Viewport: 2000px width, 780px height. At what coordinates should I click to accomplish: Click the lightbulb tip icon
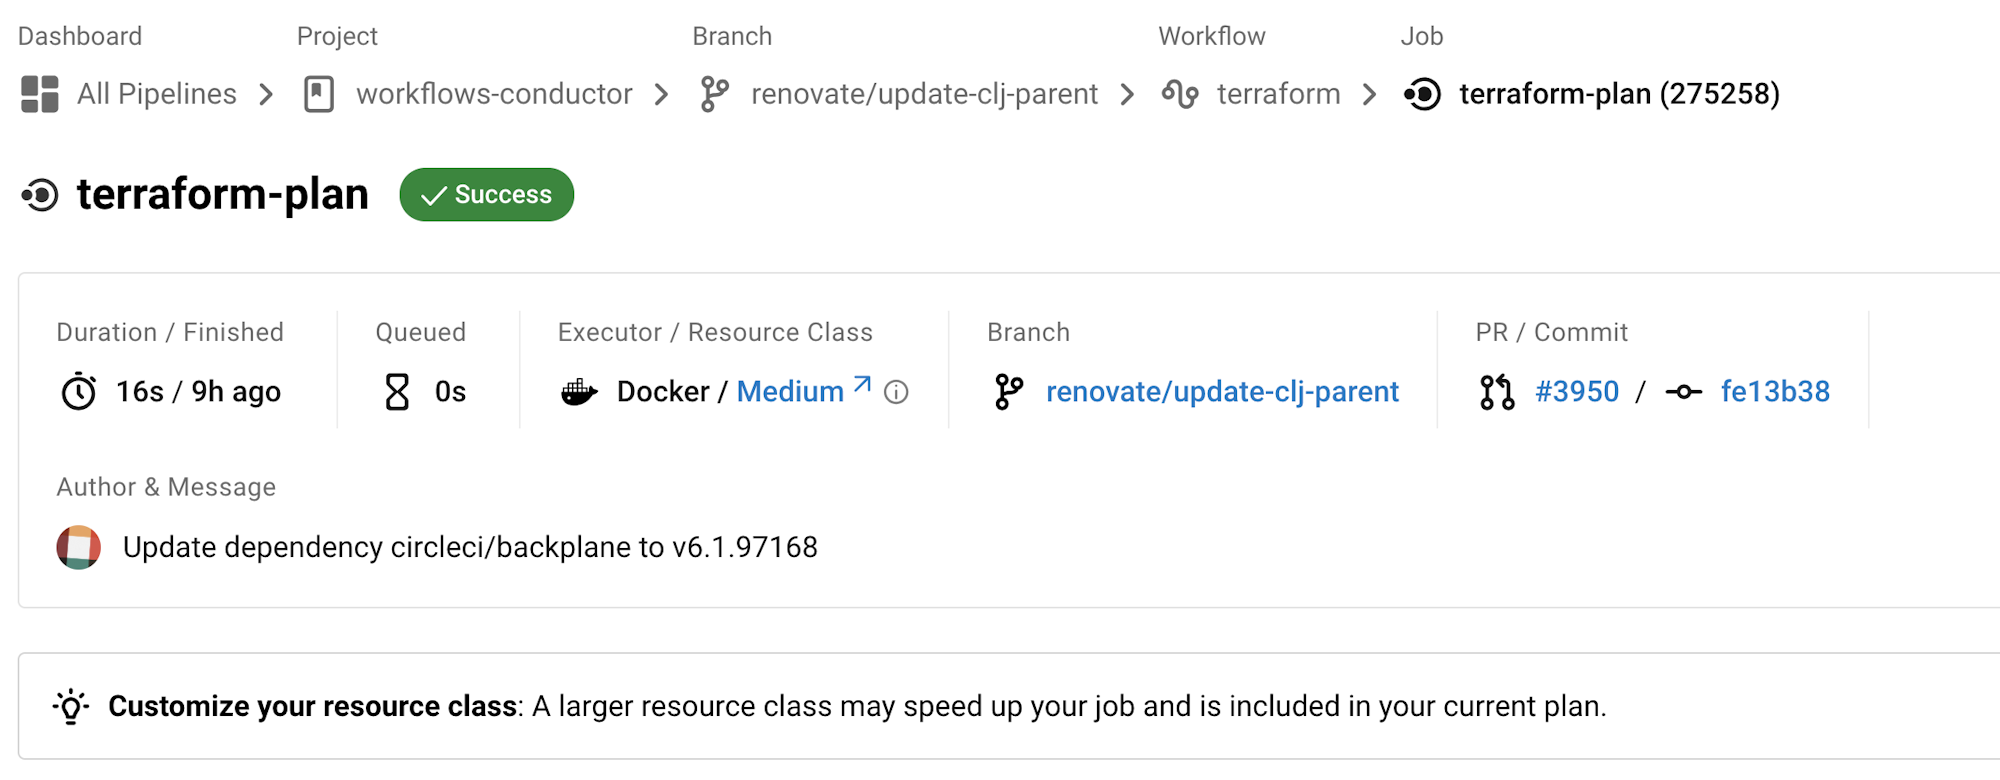pos(71,706)
